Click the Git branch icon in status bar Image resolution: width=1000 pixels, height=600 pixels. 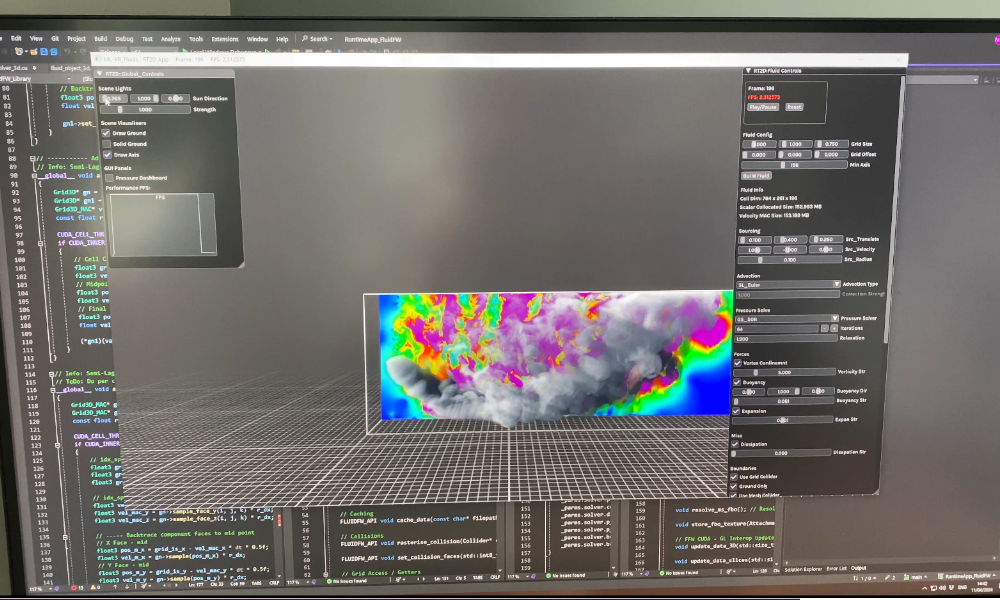(x=907, y=576)
